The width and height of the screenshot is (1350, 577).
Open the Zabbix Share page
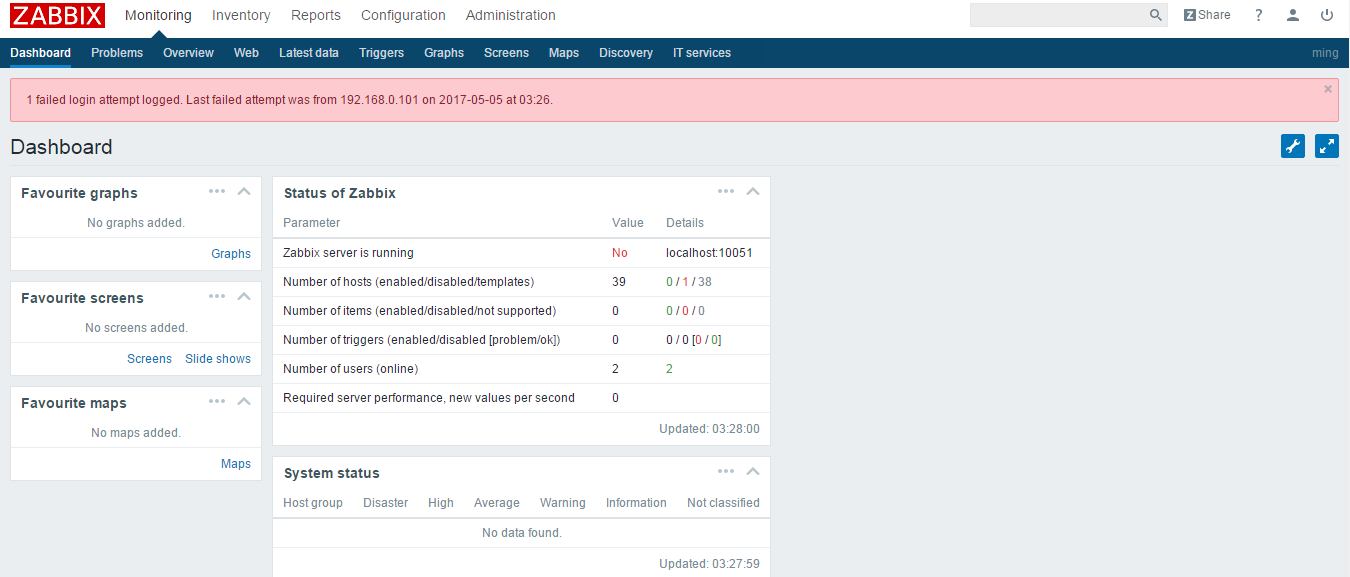click(1207, 15)
